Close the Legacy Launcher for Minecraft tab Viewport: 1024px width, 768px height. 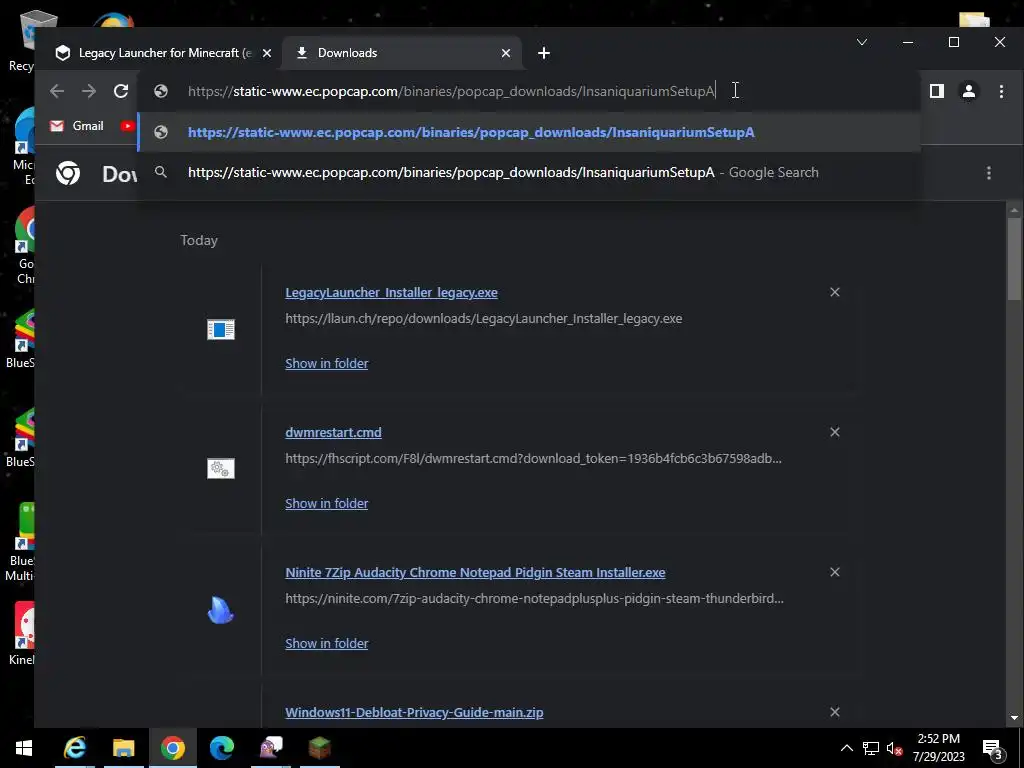click(266, 53)
